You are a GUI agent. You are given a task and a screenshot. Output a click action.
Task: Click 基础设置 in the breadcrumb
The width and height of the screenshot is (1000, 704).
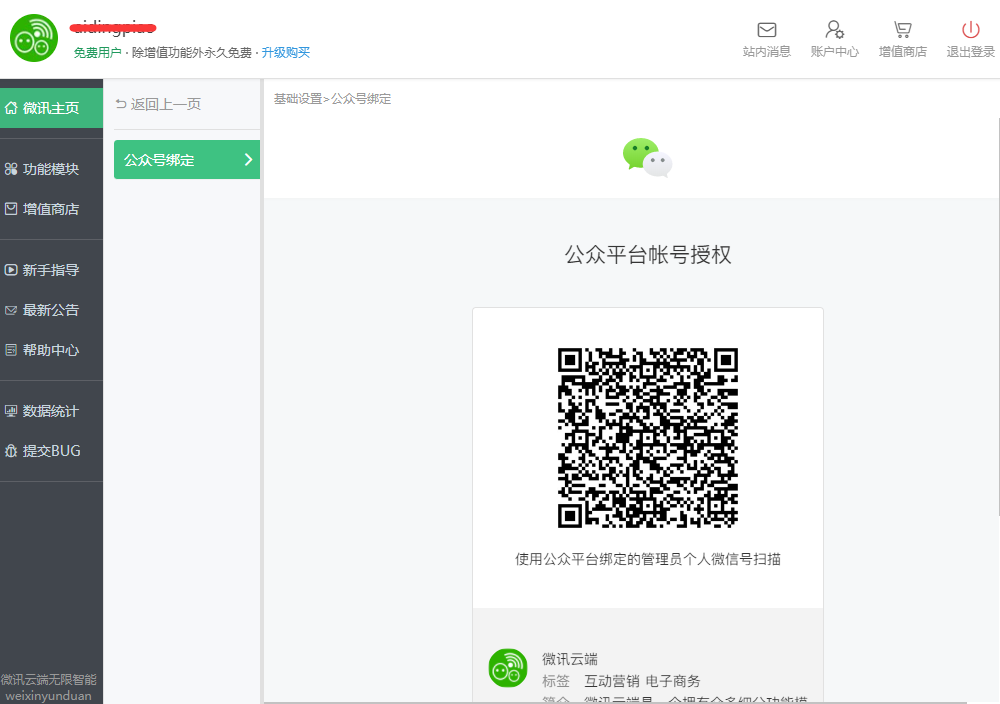point(298,99)
